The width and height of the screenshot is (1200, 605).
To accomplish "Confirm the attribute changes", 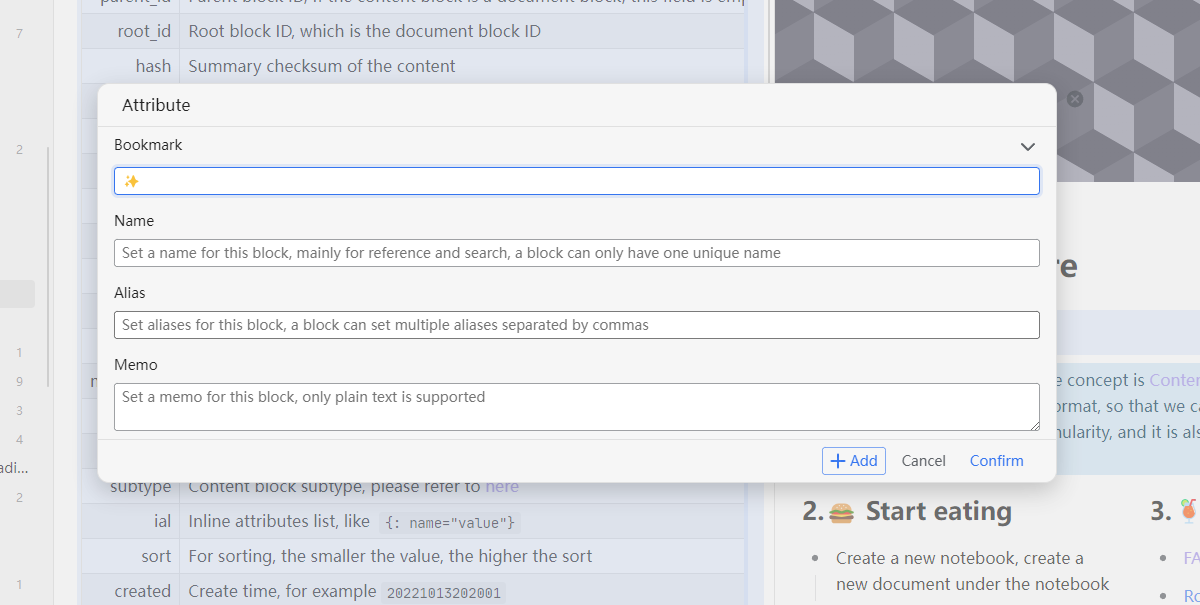I will pyautogui.click(x=996, y=461).
